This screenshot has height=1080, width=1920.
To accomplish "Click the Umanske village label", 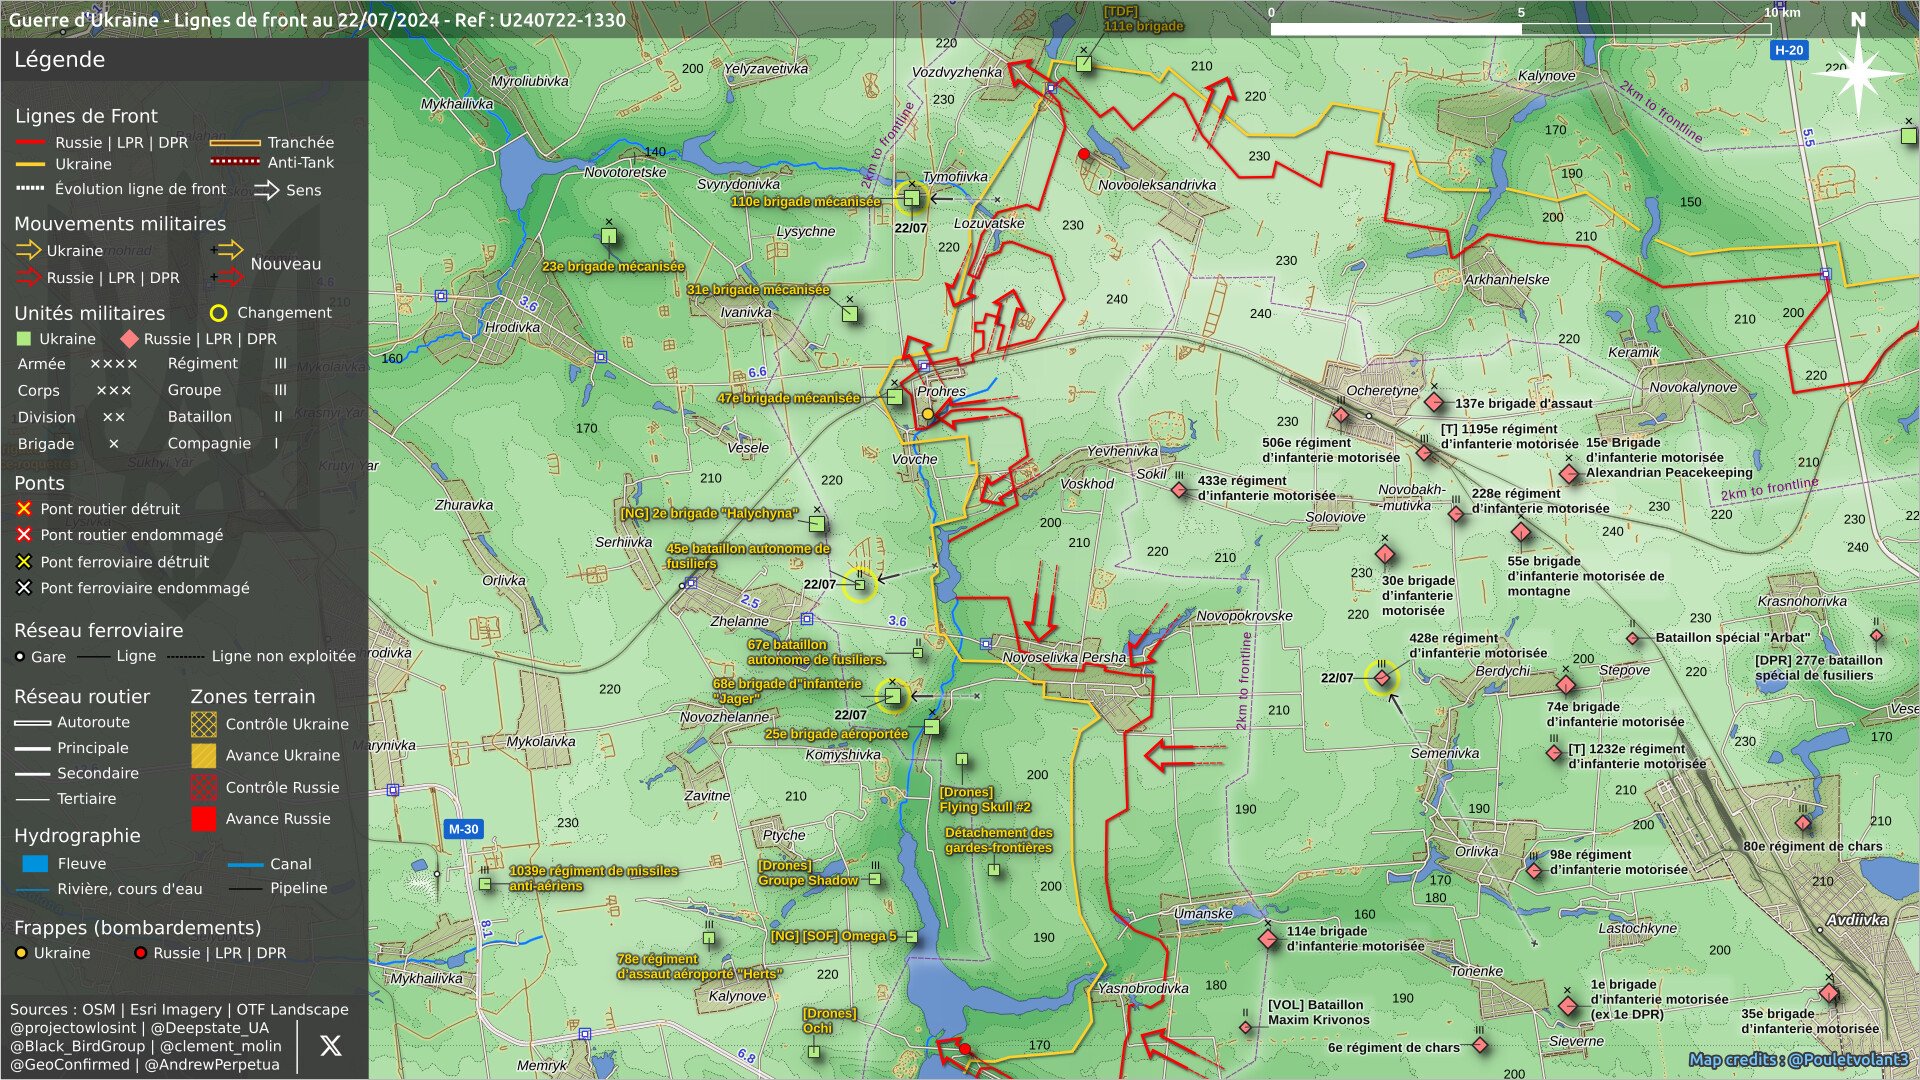I will [x=1203, y=913].
